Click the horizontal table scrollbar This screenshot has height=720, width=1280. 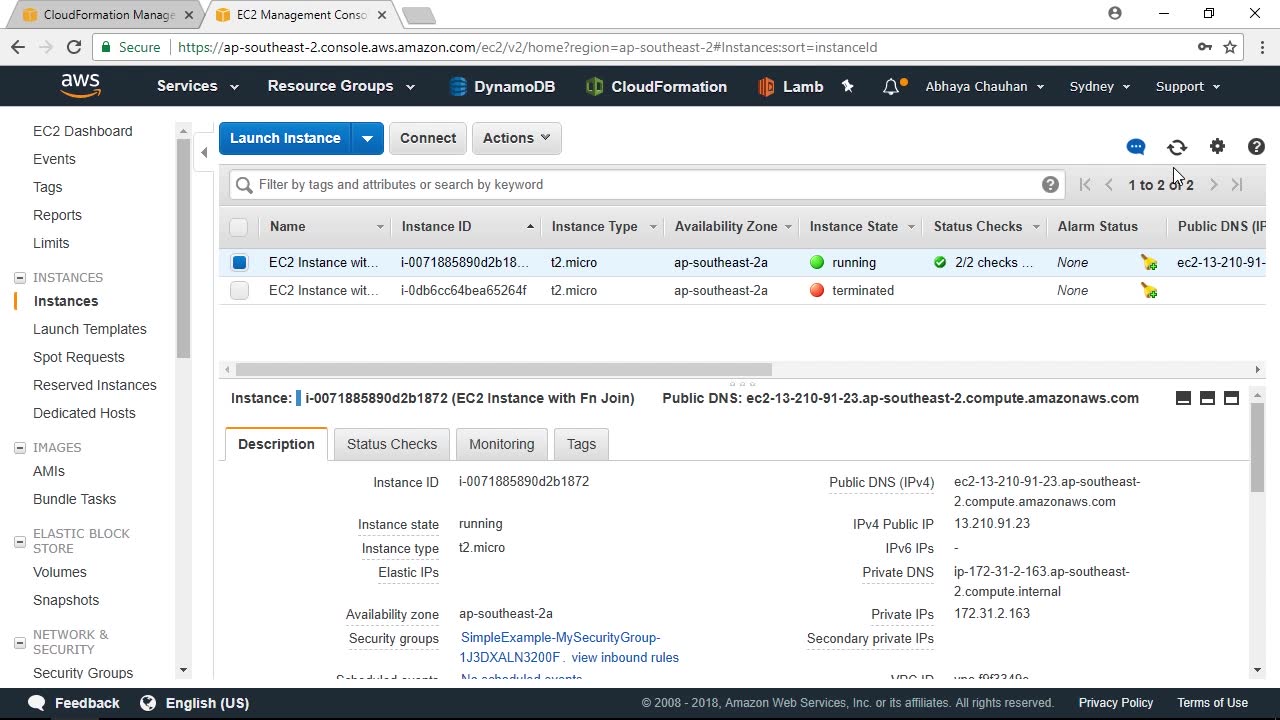click(x=503, y=370)
